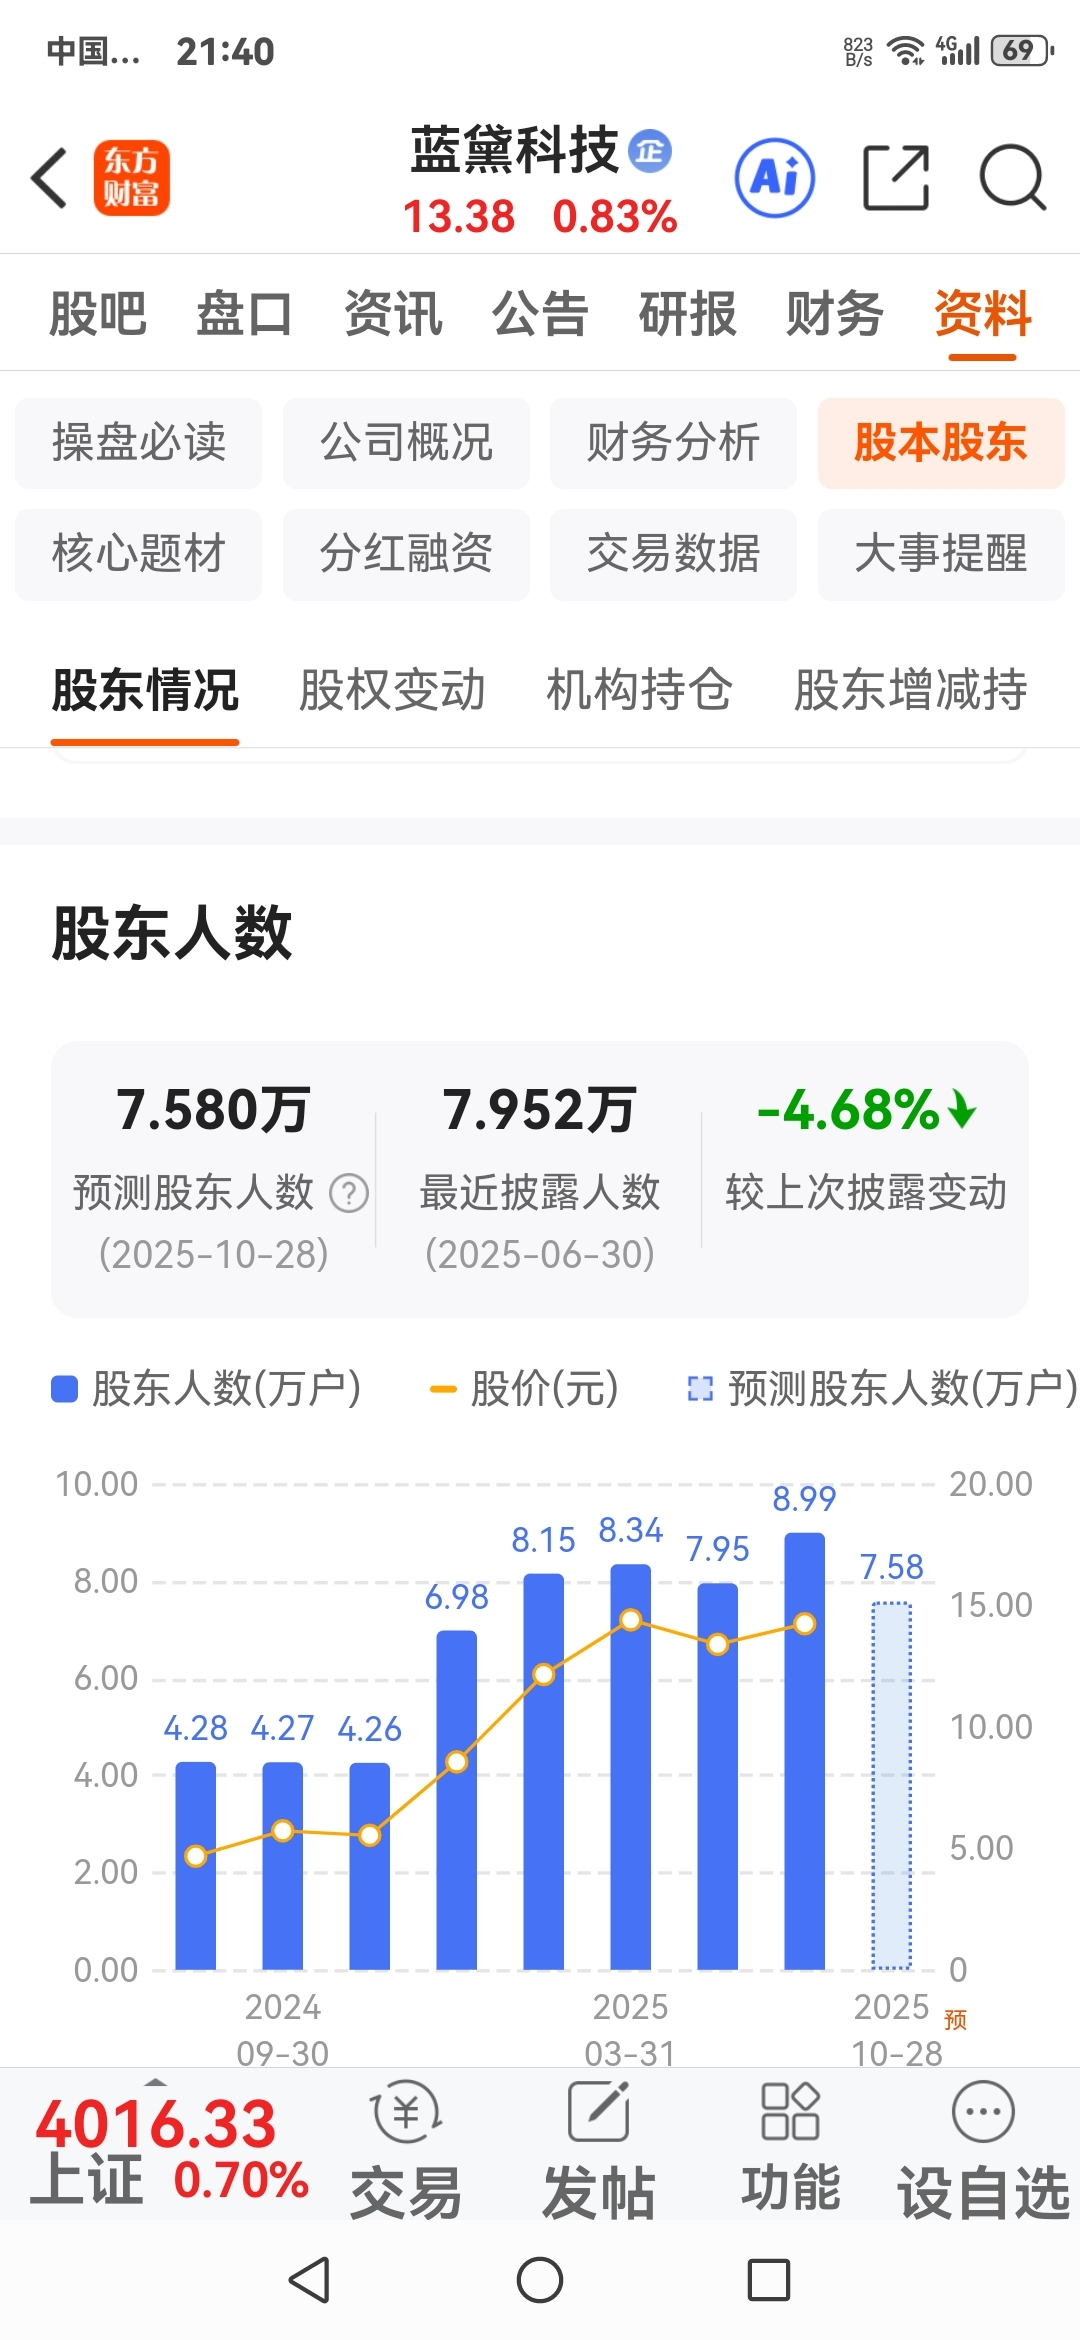Screen dimensions: 1080x2340
Task: Open the 操盘必读 section
Action: 139,443
